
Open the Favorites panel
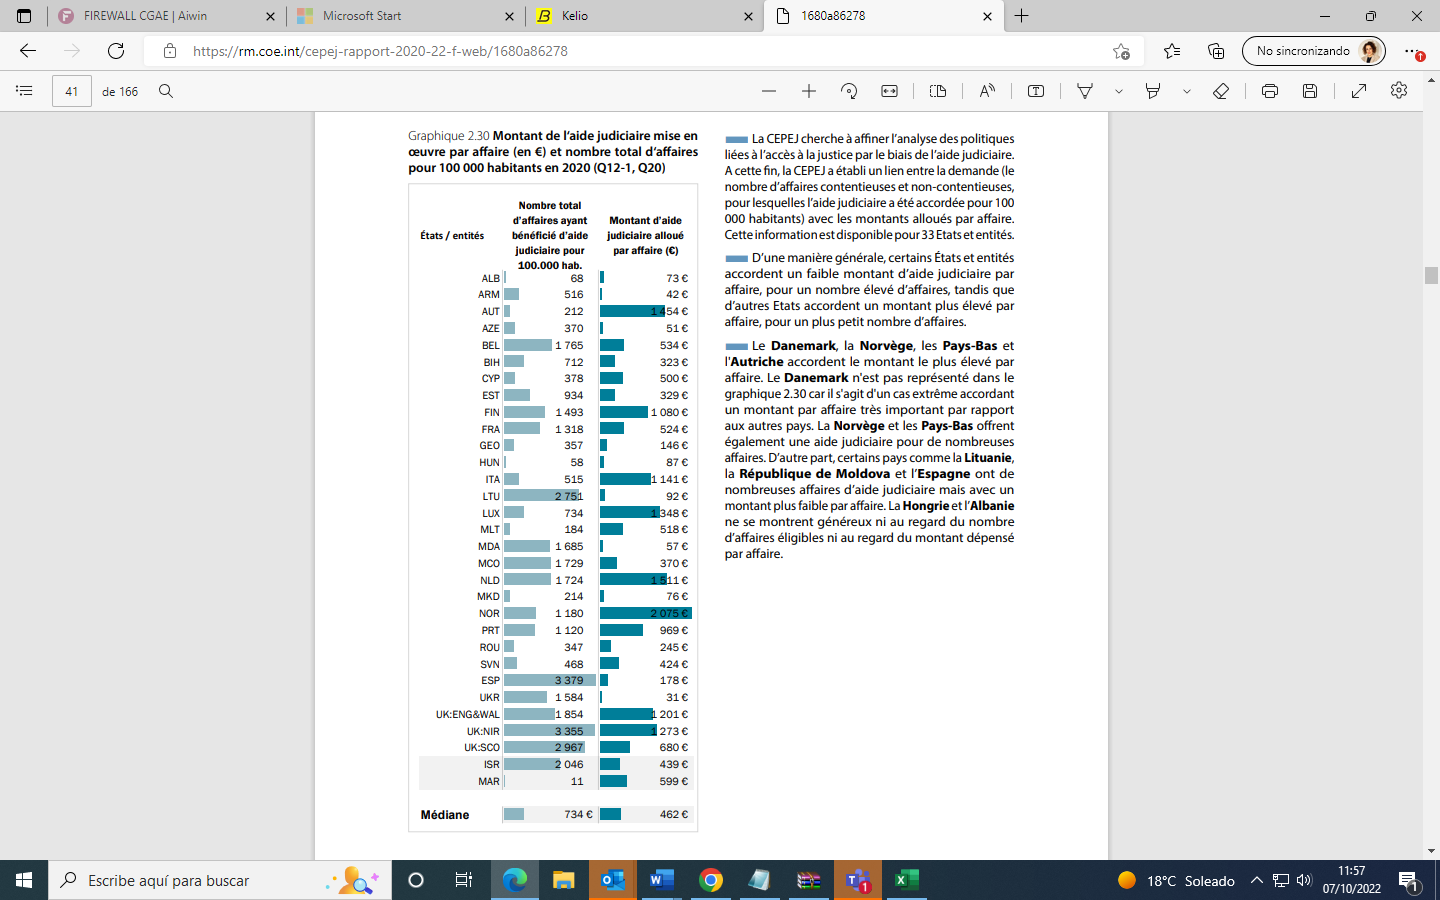coord(1172,51)
